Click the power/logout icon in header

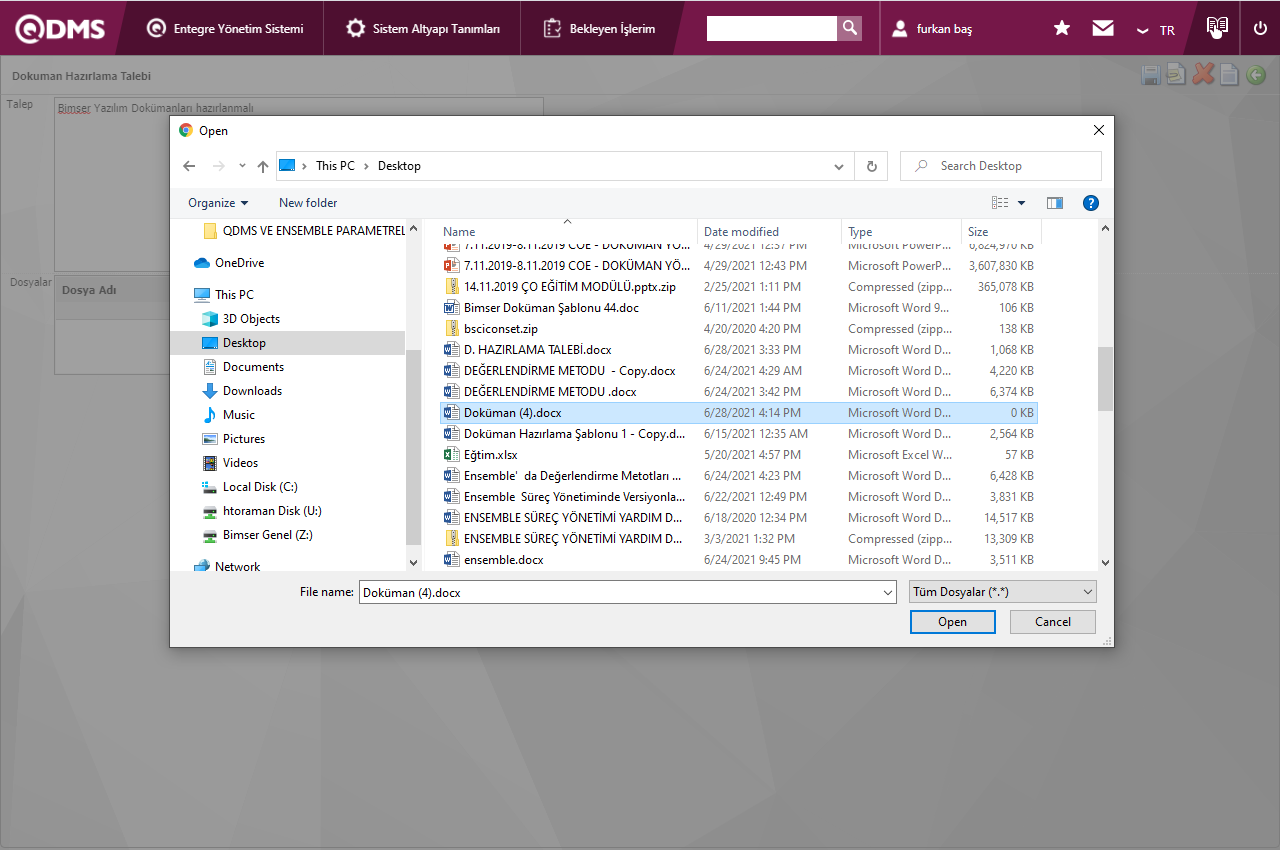tap(1260, 28)
